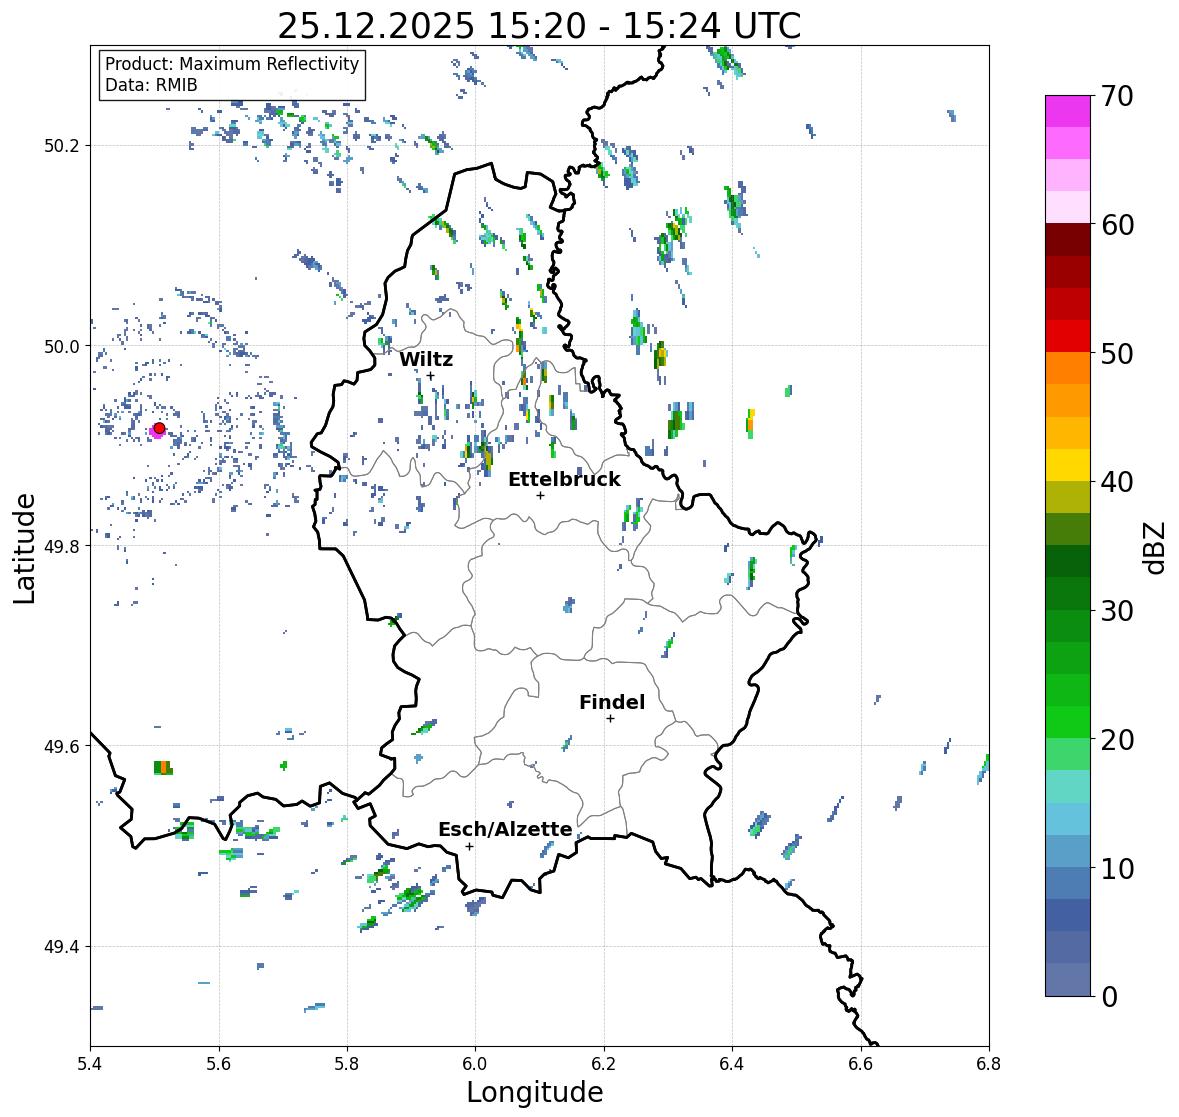This screenshot has height=1117, width=1179.
Task: Click the yellow 40 dBZ colorbar band
Action: (1068, 465)
